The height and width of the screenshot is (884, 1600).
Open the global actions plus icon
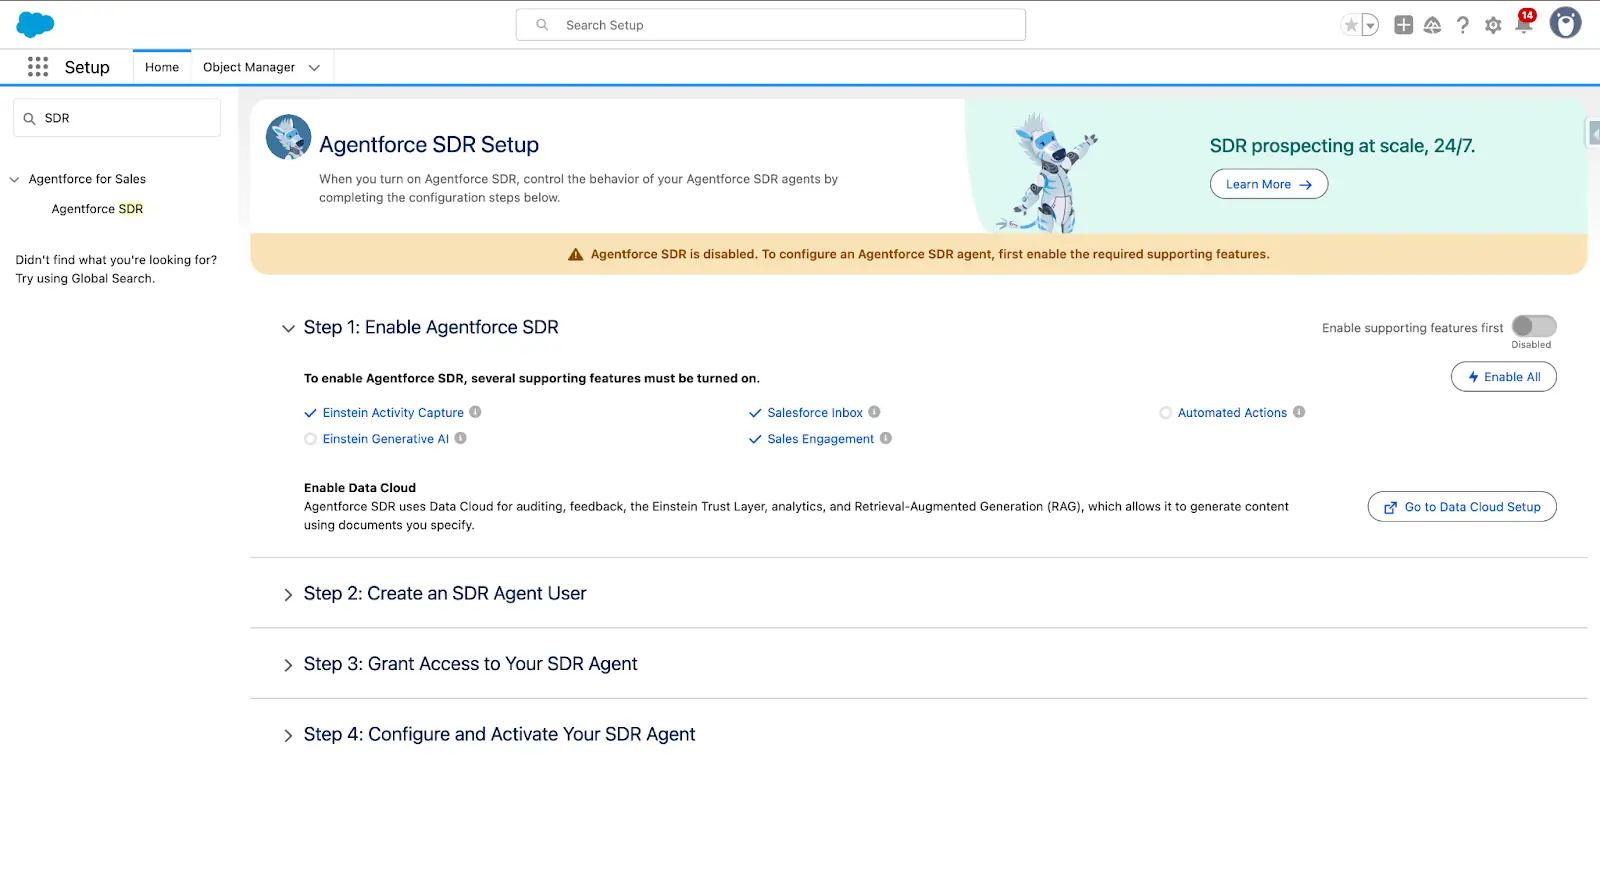pyautogui.click(x=1404, y=25)
